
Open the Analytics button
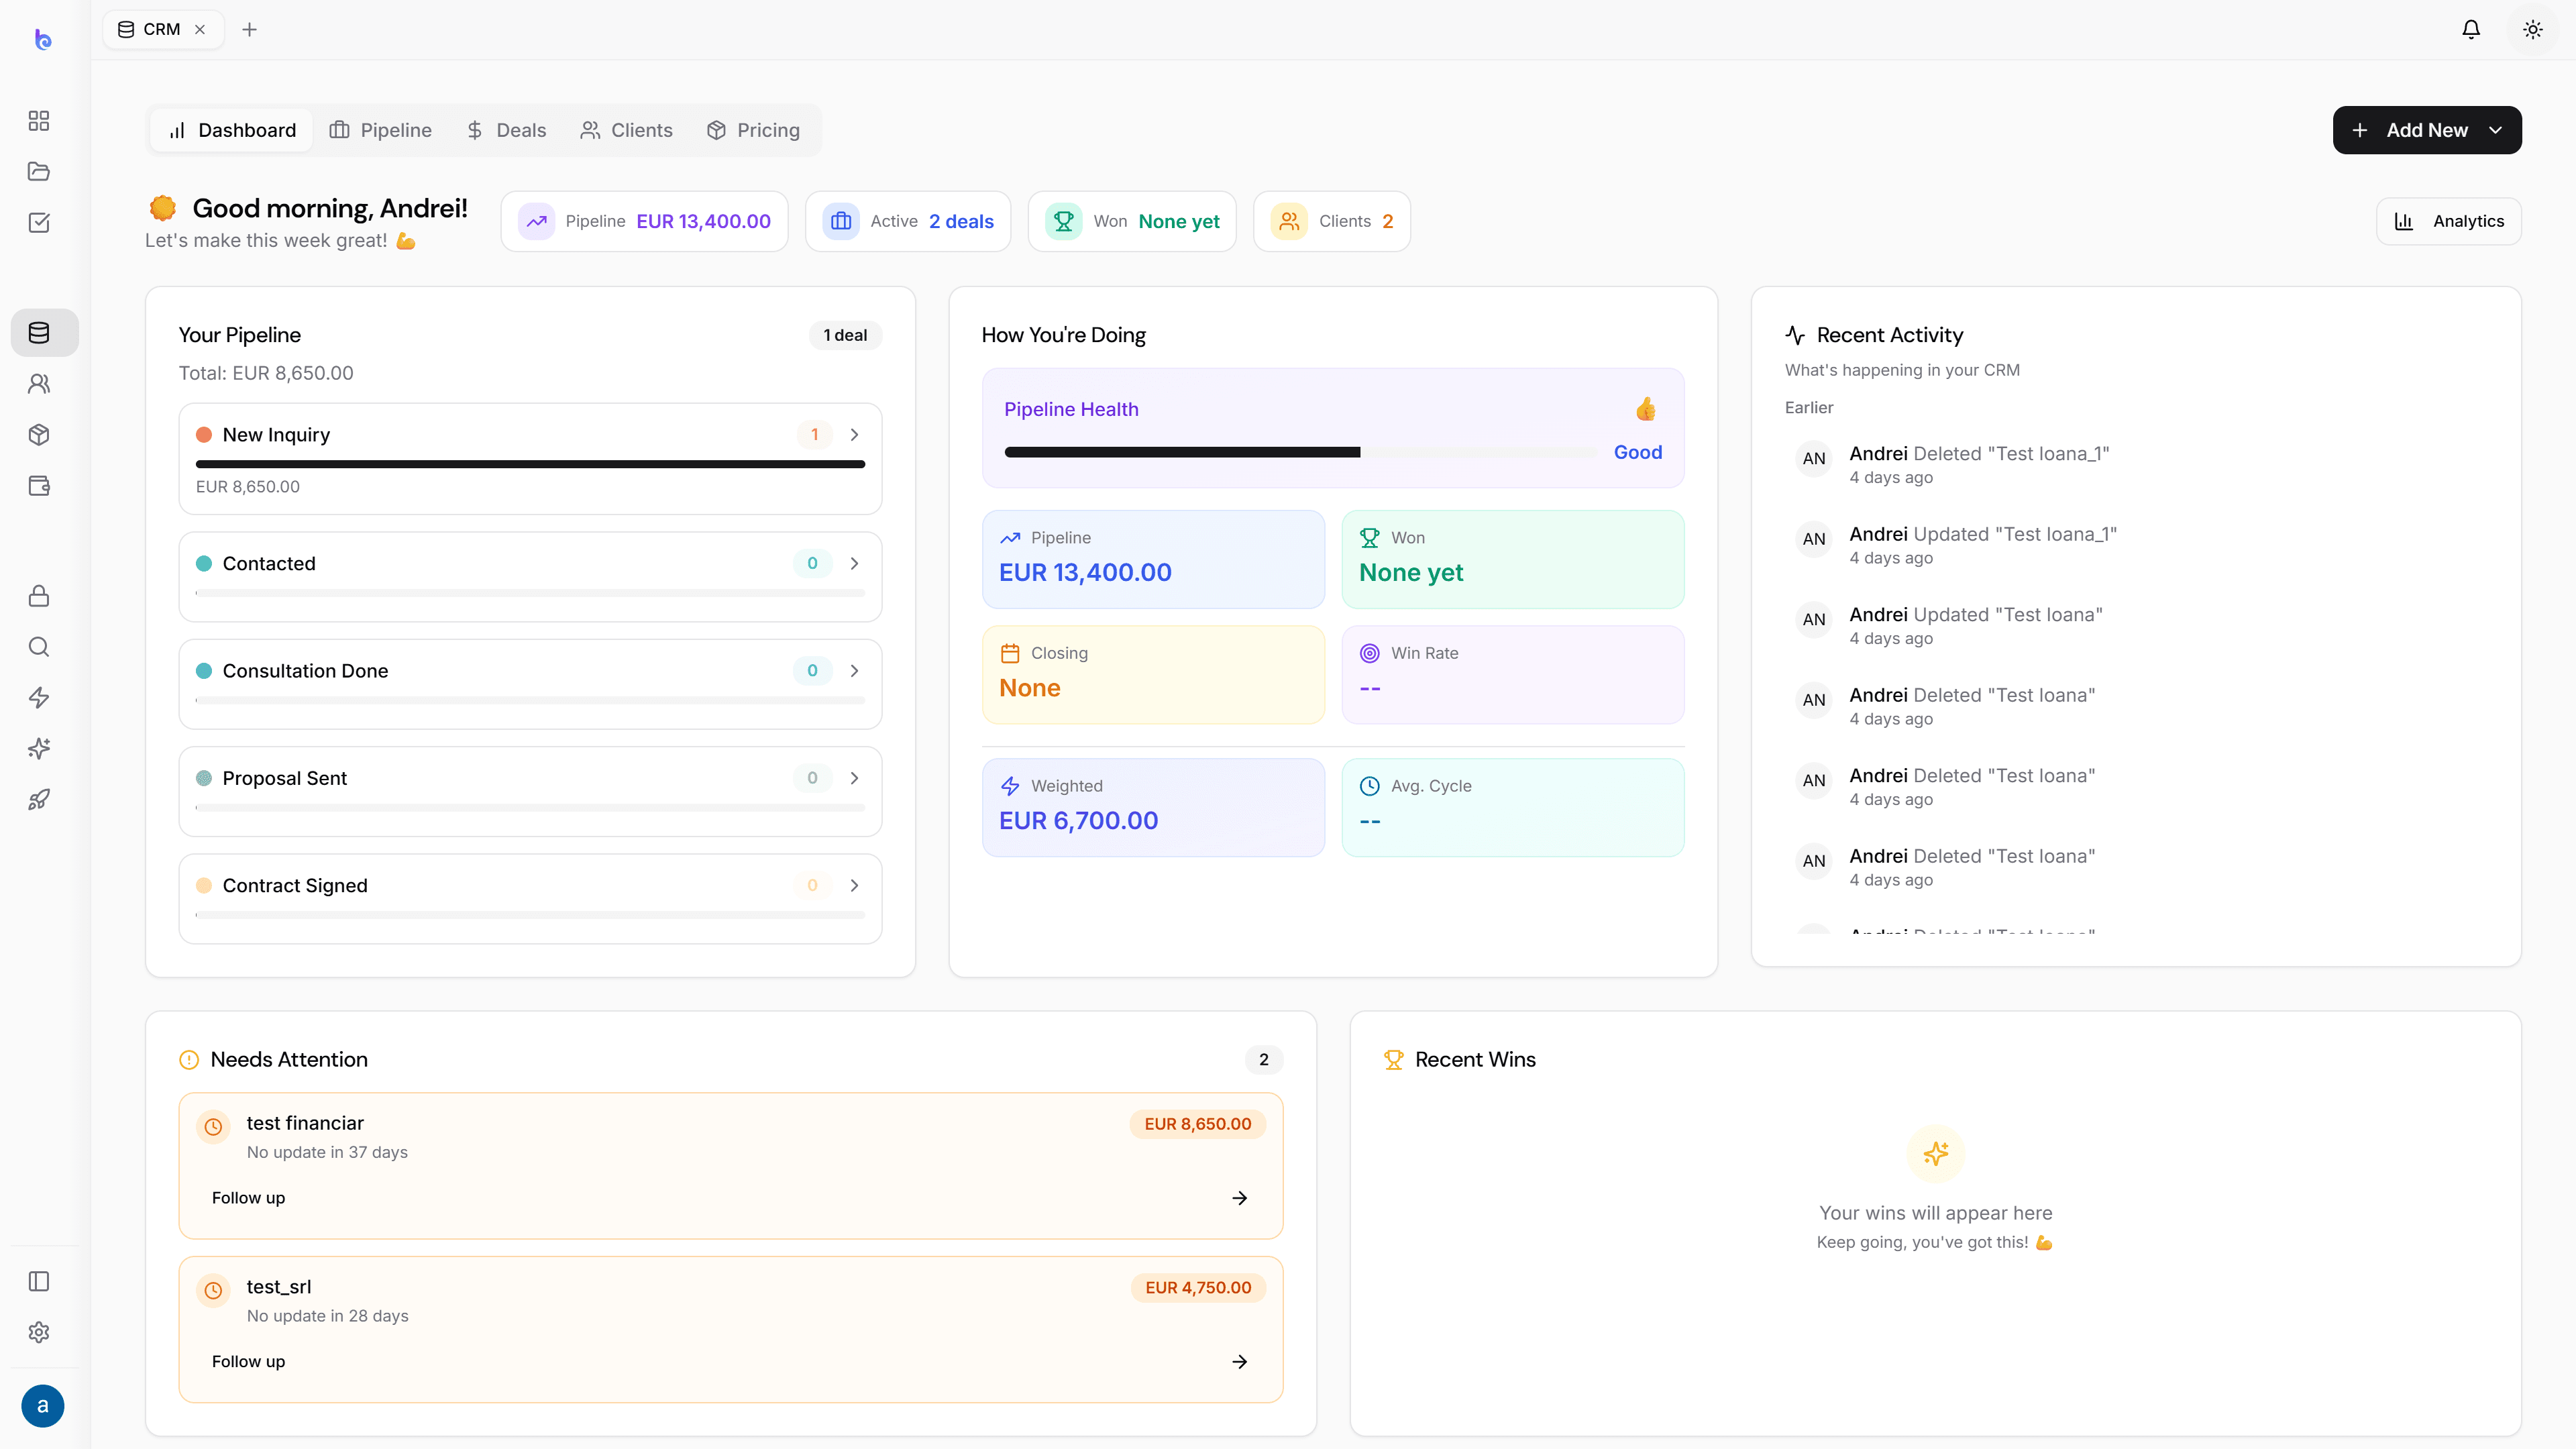click(2448, 221)
